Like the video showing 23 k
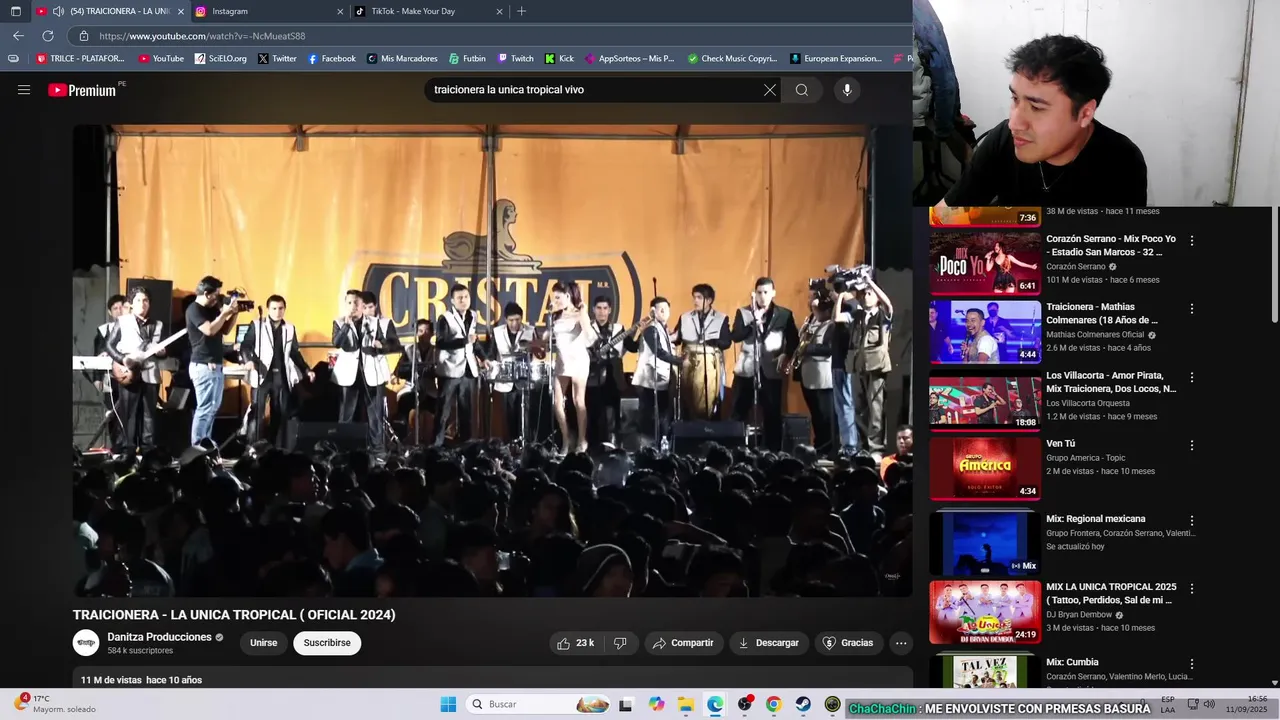1280x720 pixels. [576, 643]
